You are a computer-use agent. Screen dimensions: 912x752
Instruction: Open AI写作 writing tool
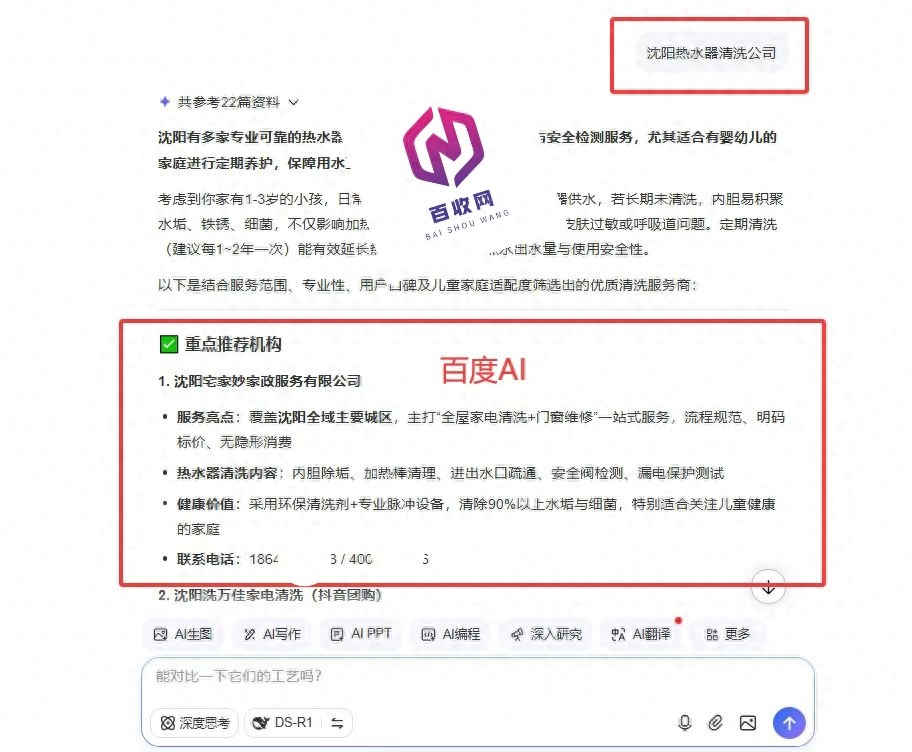tap(272, 634)
